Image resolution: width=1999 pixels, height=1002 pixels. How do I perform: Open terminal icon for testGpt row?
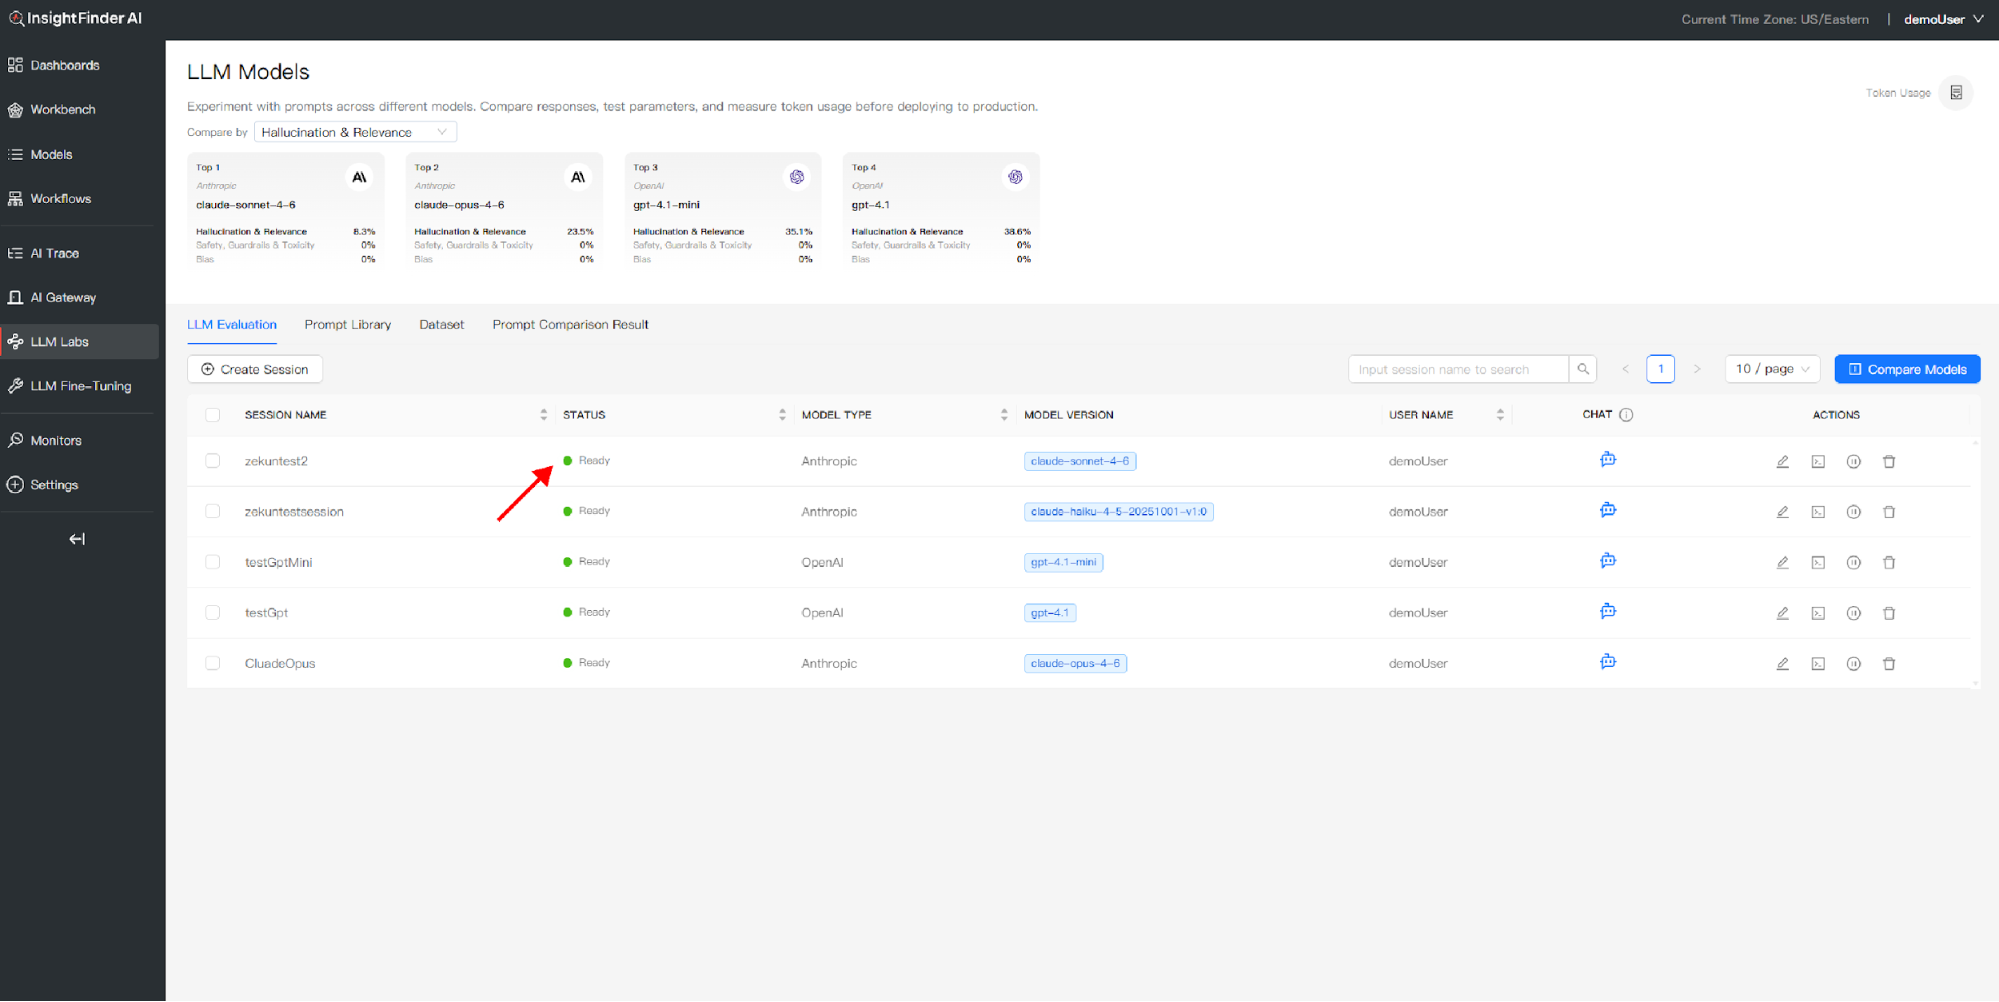(x=1817, y=613)
